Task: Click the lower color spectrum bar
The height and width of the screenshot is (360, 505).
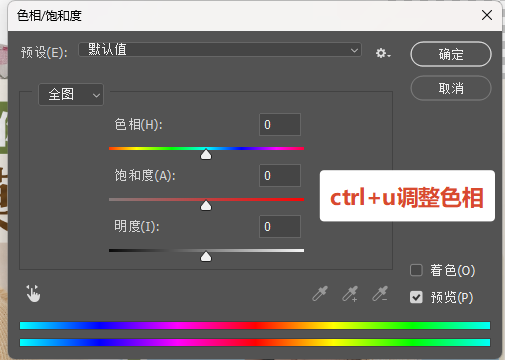Action: 255,342
